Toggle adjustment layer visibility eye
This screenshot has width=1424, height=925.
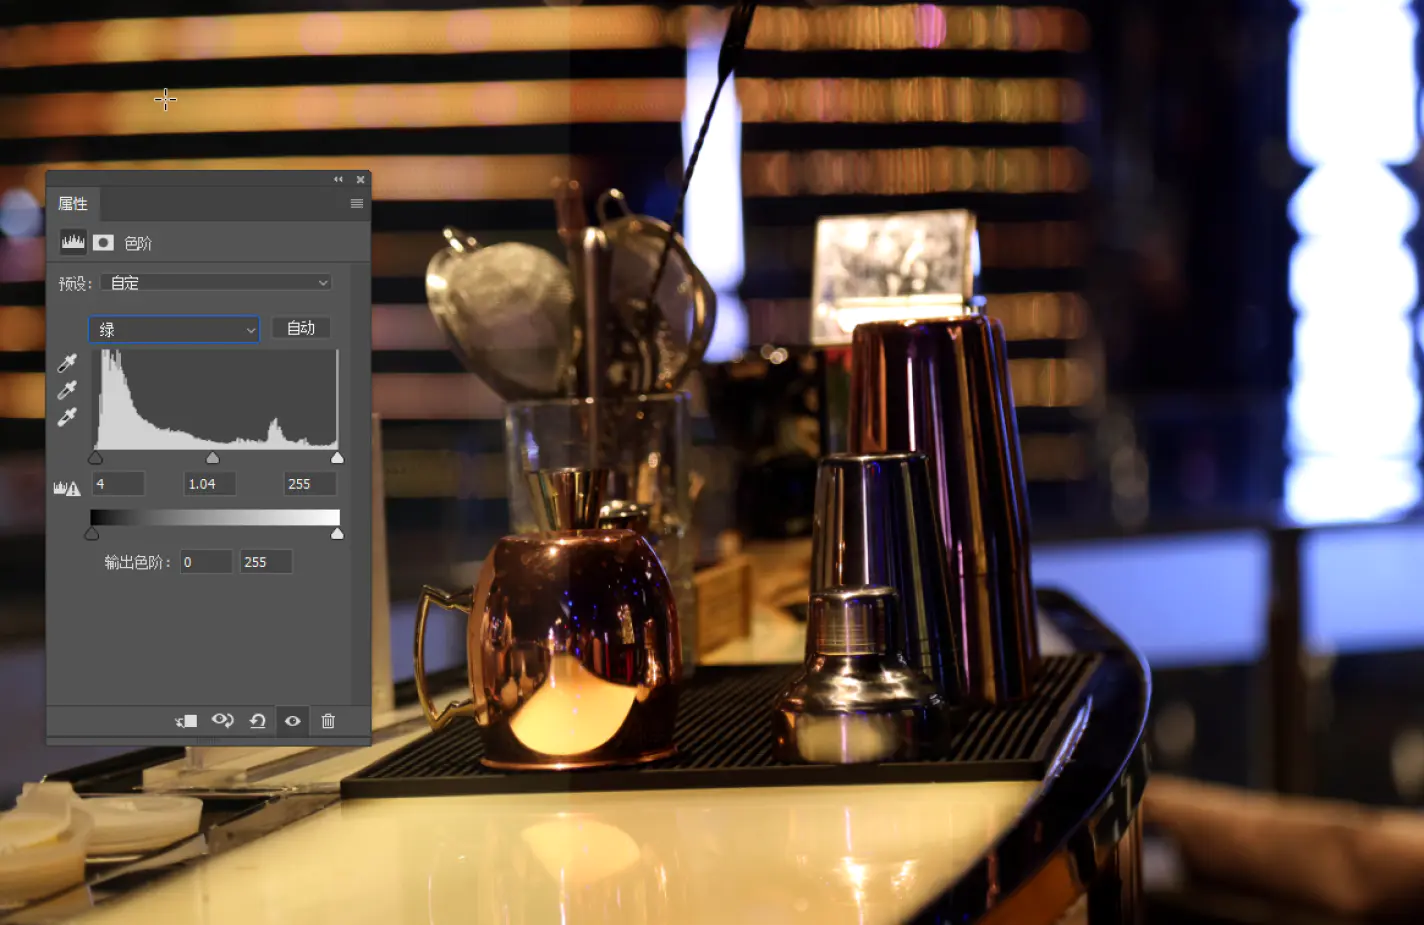point(292,721)
